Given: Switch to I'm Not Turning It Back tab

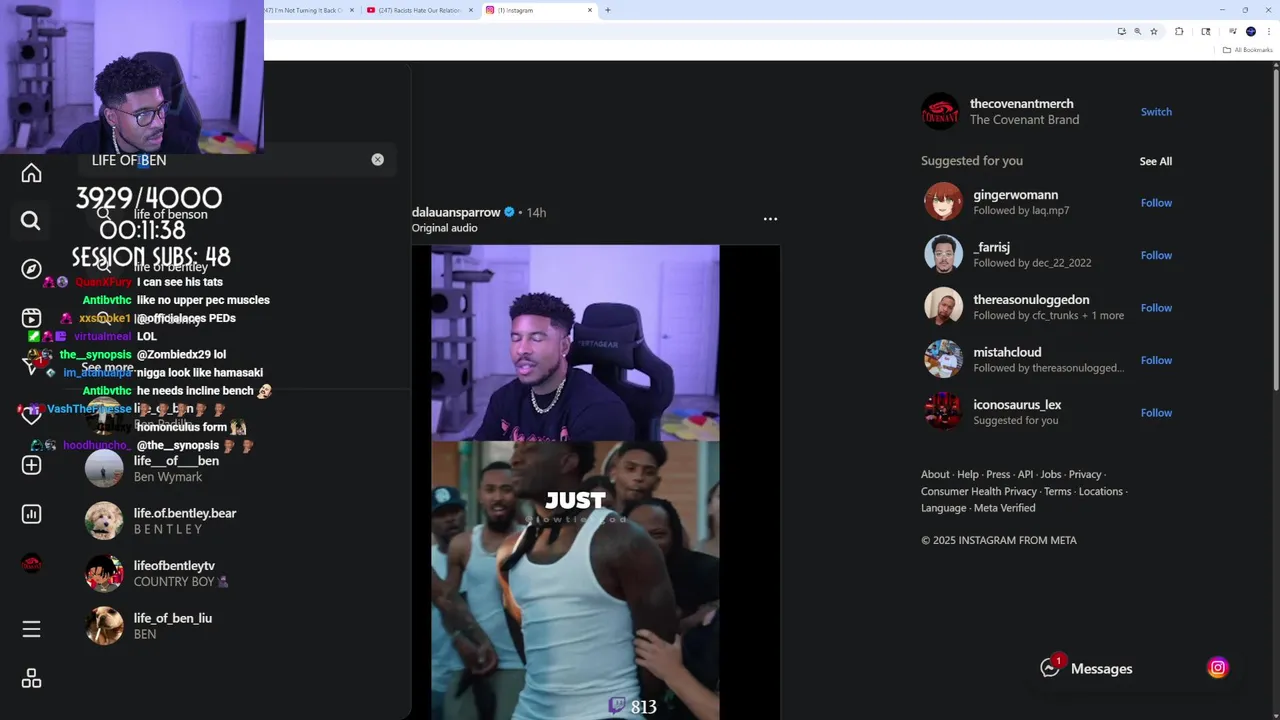Looking at the screenshot, I should (305, 10).
